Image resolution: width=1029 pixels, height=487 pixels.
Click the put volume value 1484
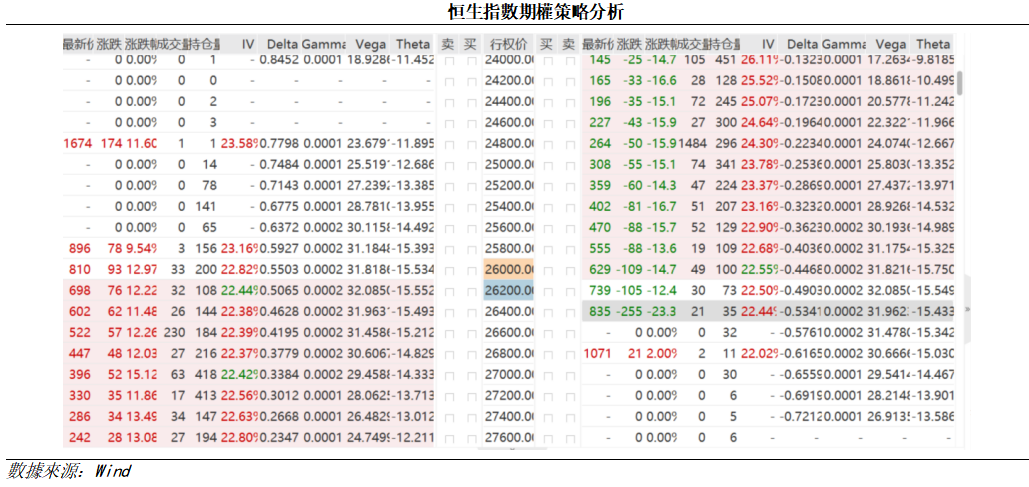pyautogui.click(x=692, y=144)
